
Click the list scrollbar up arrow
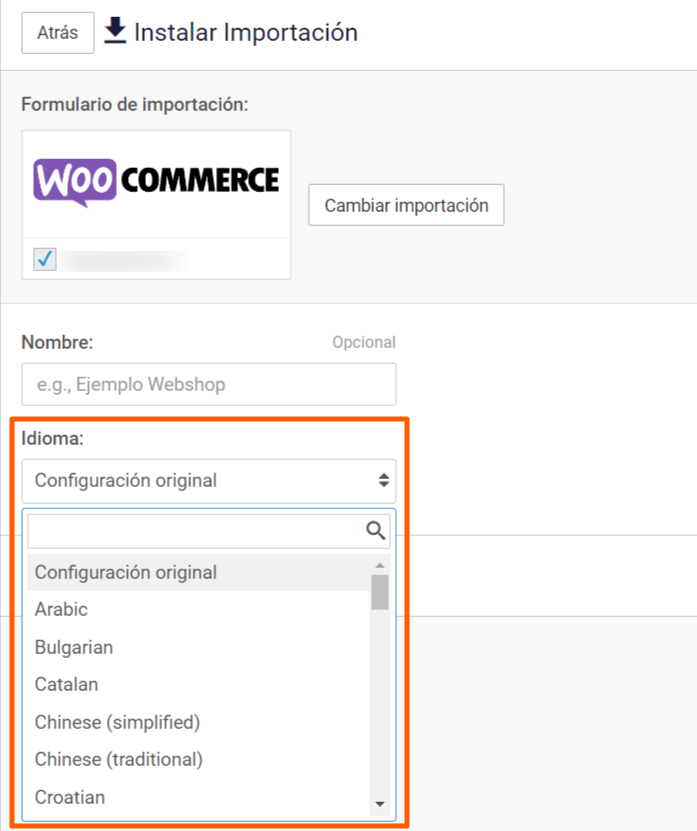point(380,565)
